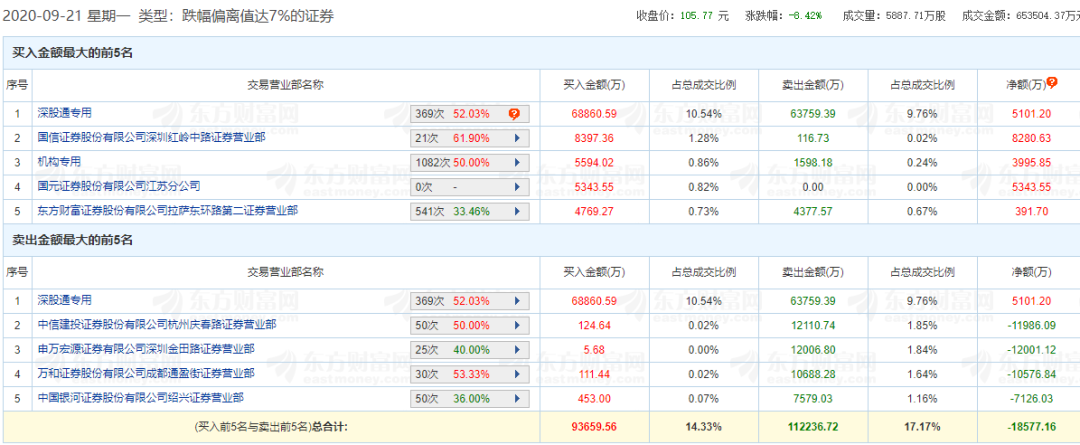The width and height of the screenshot is (1080, 445).
Task: Expand the arrow for 国信证券 21次 stats
Action: point(517,138)
